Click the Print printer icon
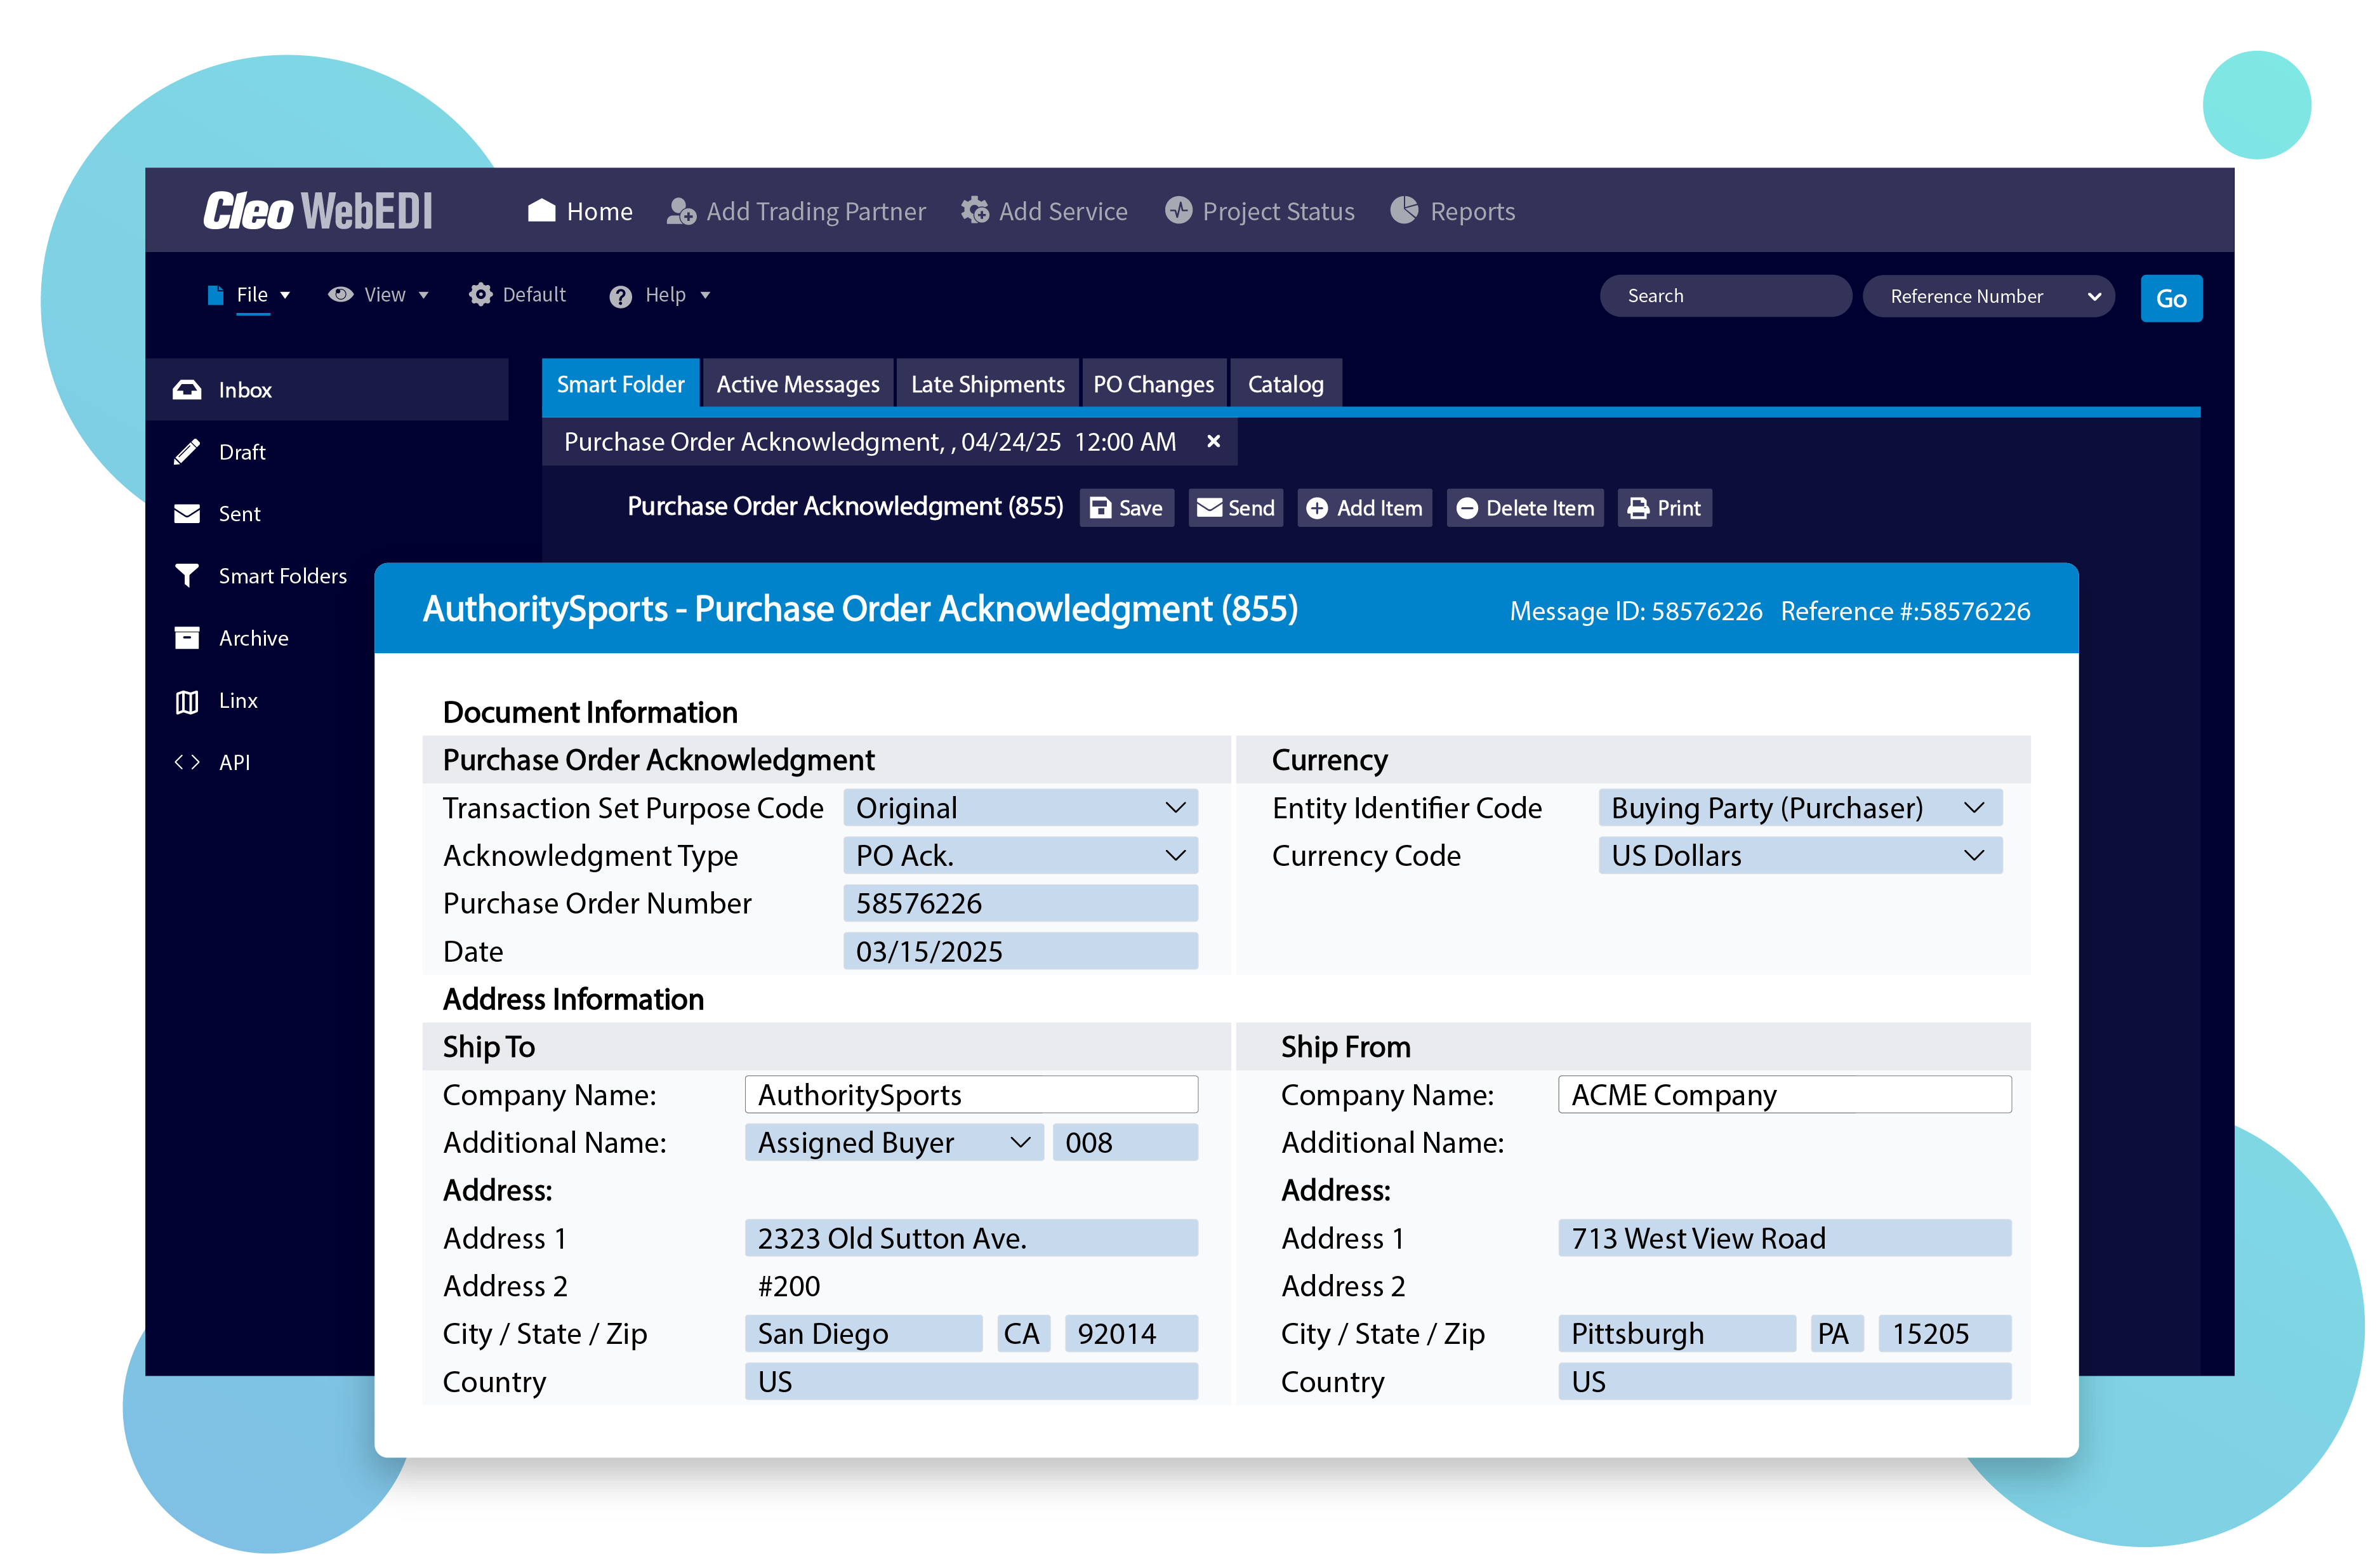This screenshot has height=1561, width=2380. tap(1637, 508)
